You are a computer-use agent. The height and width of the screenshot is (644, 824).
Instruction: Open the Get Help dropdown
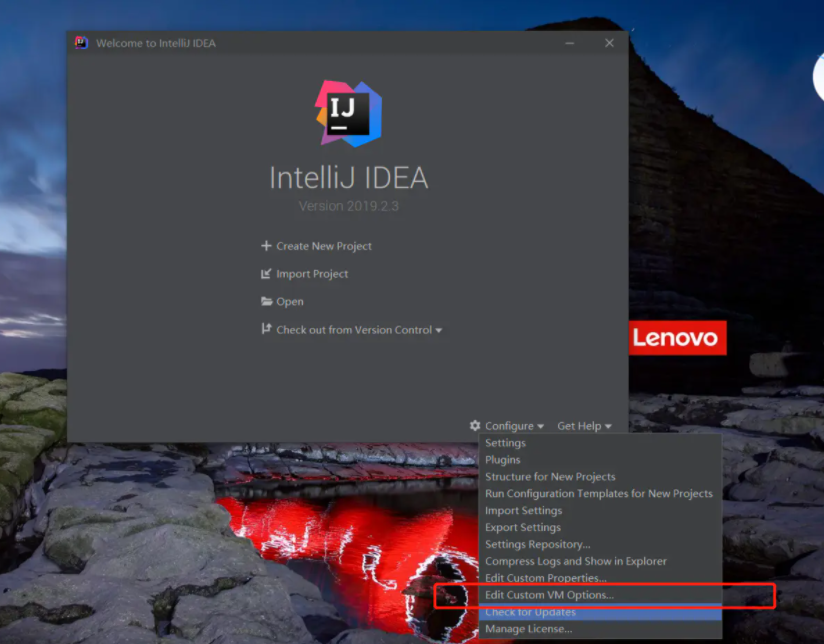(584, 426)
